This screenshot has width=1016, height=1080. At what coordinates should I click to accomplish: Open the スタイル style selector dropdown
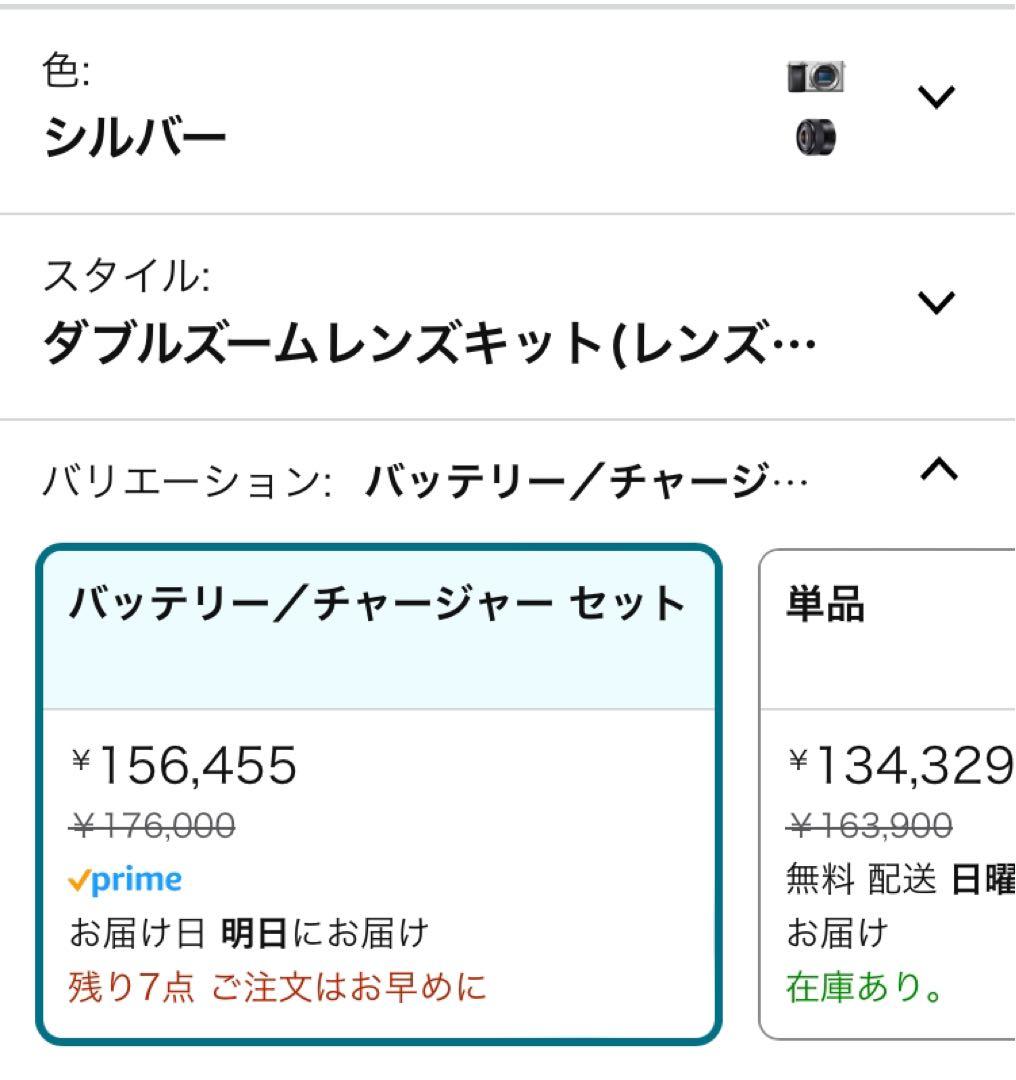(936, 303)
